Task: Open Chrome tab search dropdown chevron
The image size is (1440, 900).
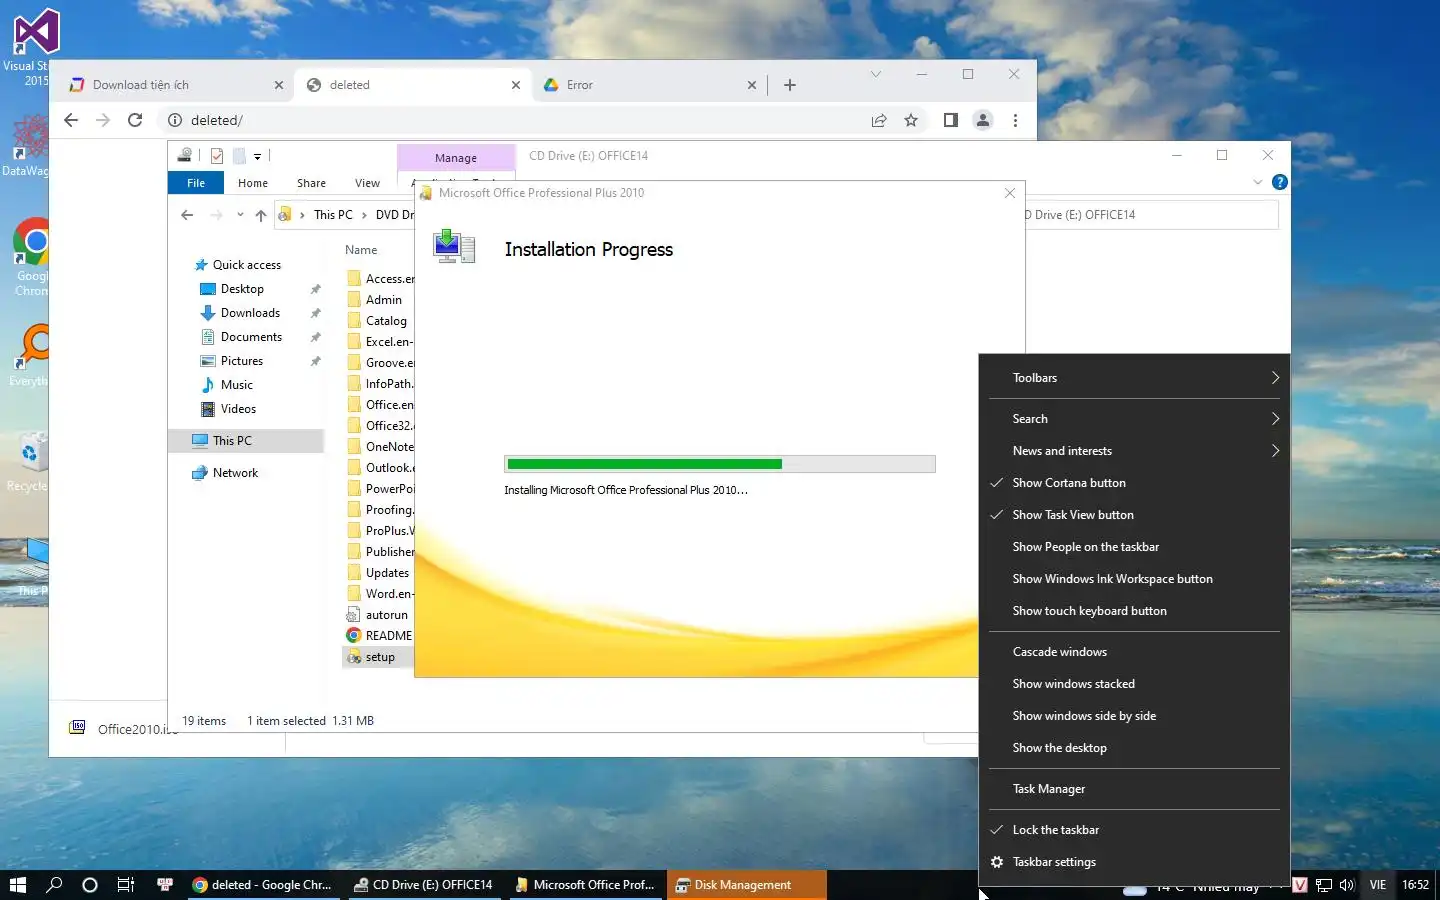Action: click(876, 74)
